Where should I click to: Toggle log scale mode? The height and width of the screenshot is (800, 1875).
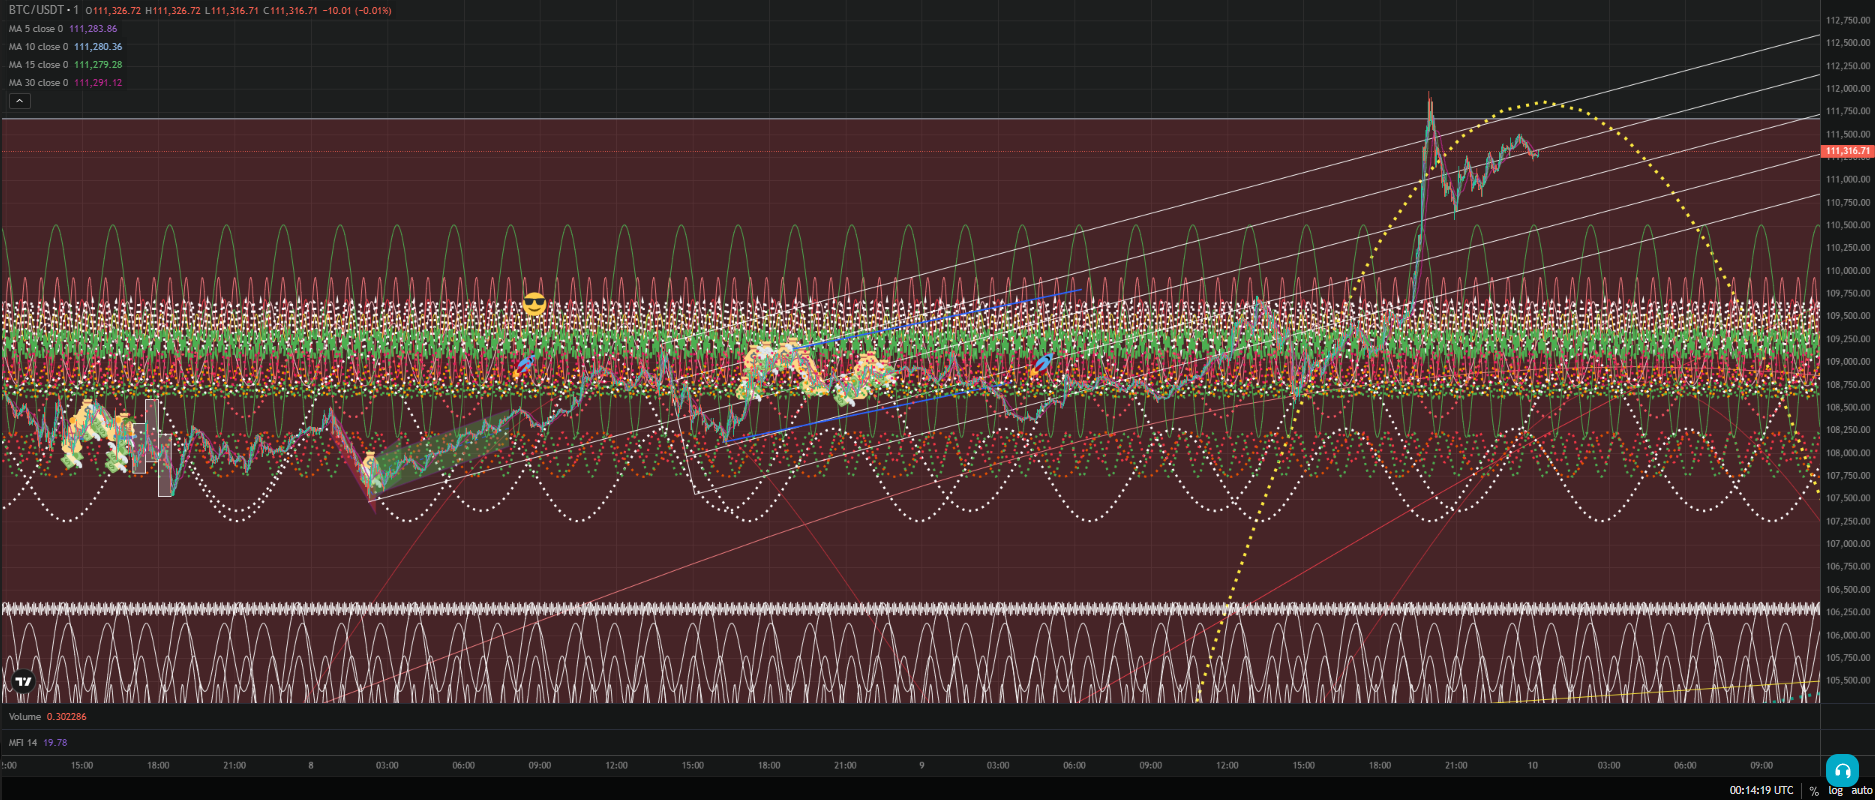[x=1836, y=791]
